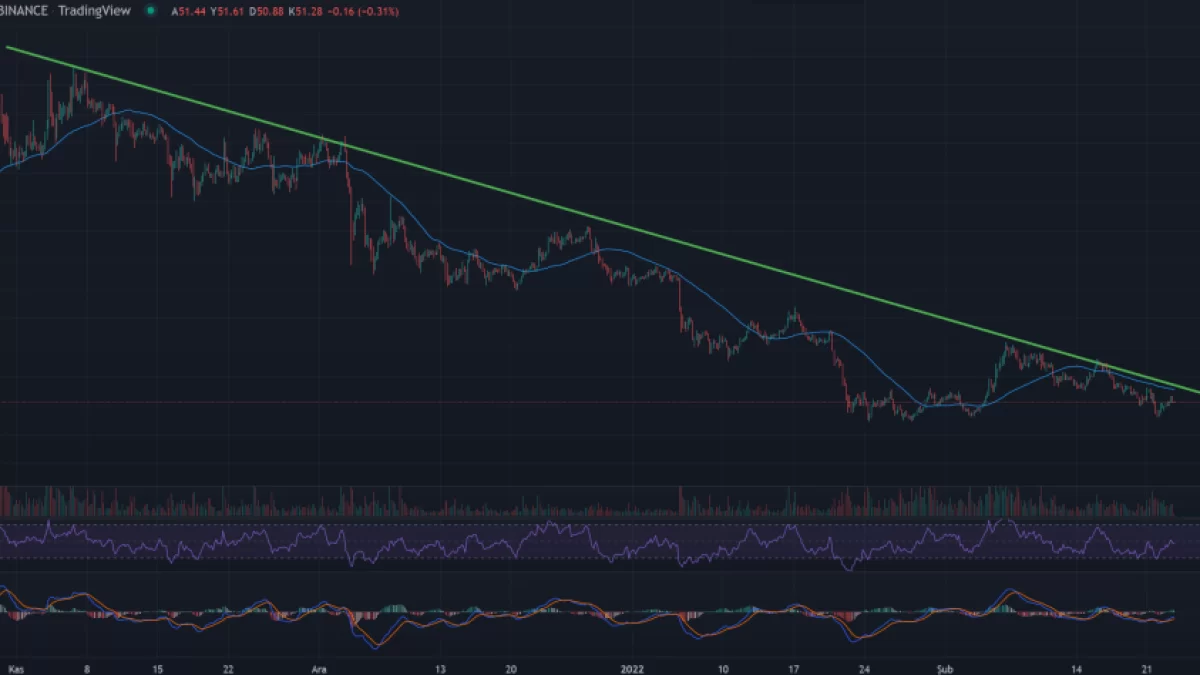Click the TradingView label in header
Viewport: 1200px width, 675px height.
click(96, 10)
